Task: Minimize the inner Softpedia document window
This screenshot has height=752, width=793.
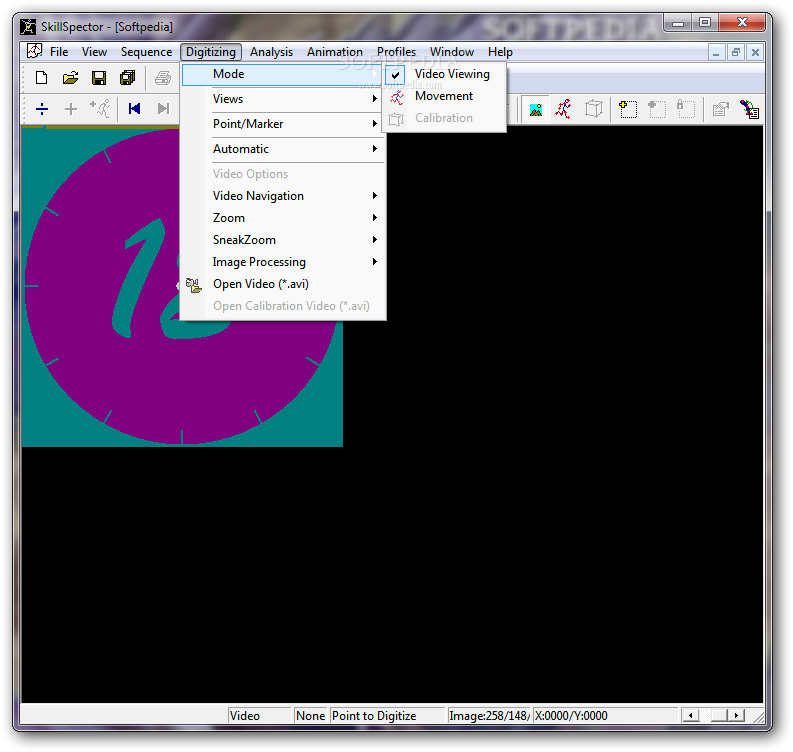Action: [x=716, y=53]
